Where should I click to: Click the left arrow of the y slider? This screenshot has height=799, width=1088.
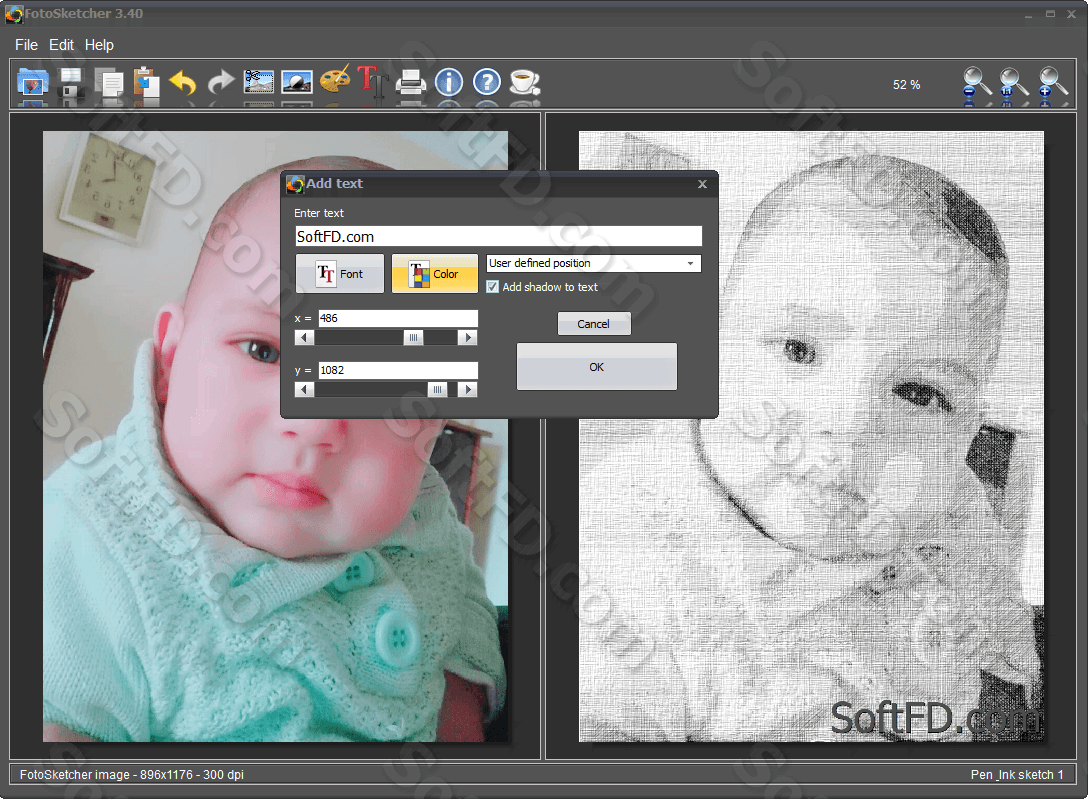pyautogui.click(x=304, y=390)
